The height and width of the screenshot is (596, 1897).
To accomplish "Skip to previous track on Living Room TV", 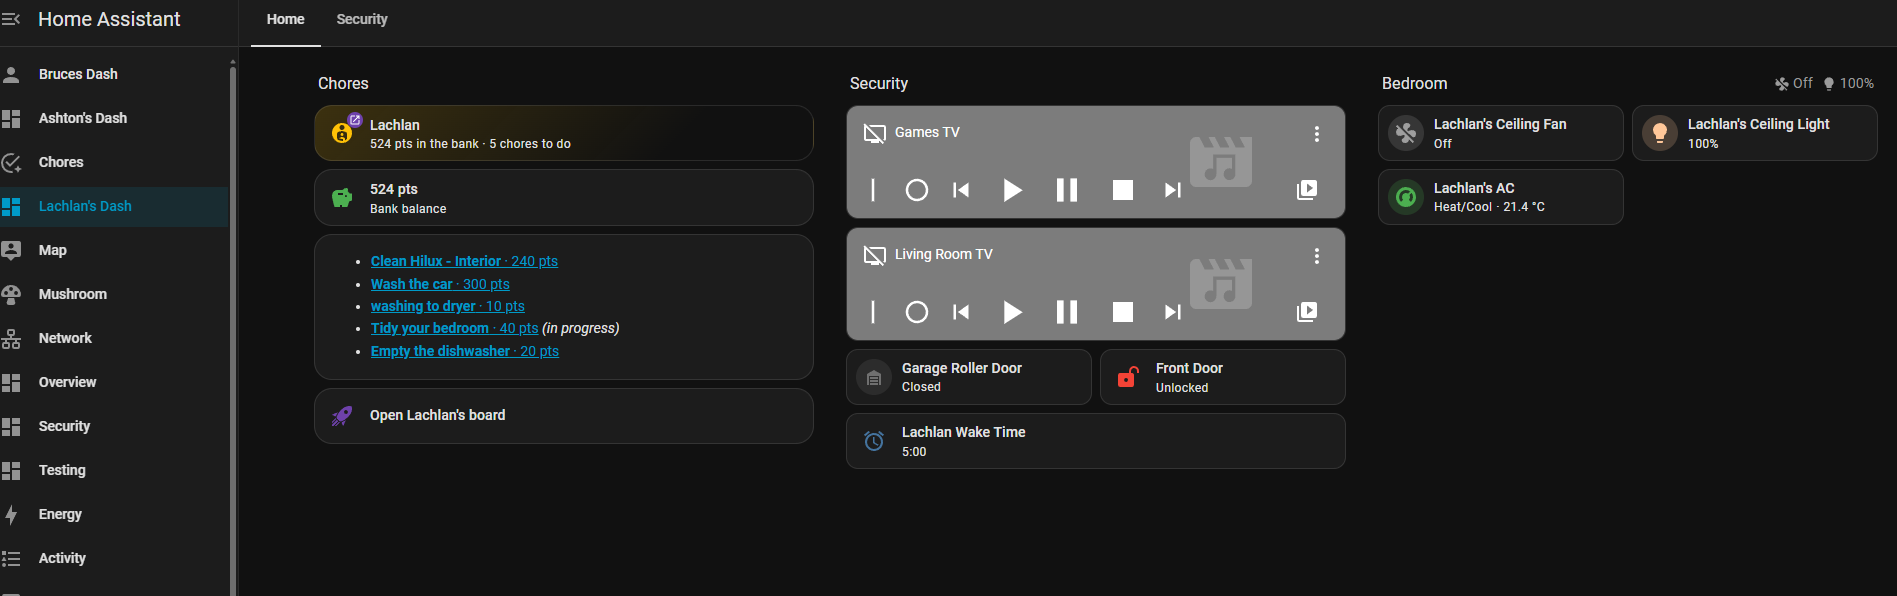I will coord(961,312).
